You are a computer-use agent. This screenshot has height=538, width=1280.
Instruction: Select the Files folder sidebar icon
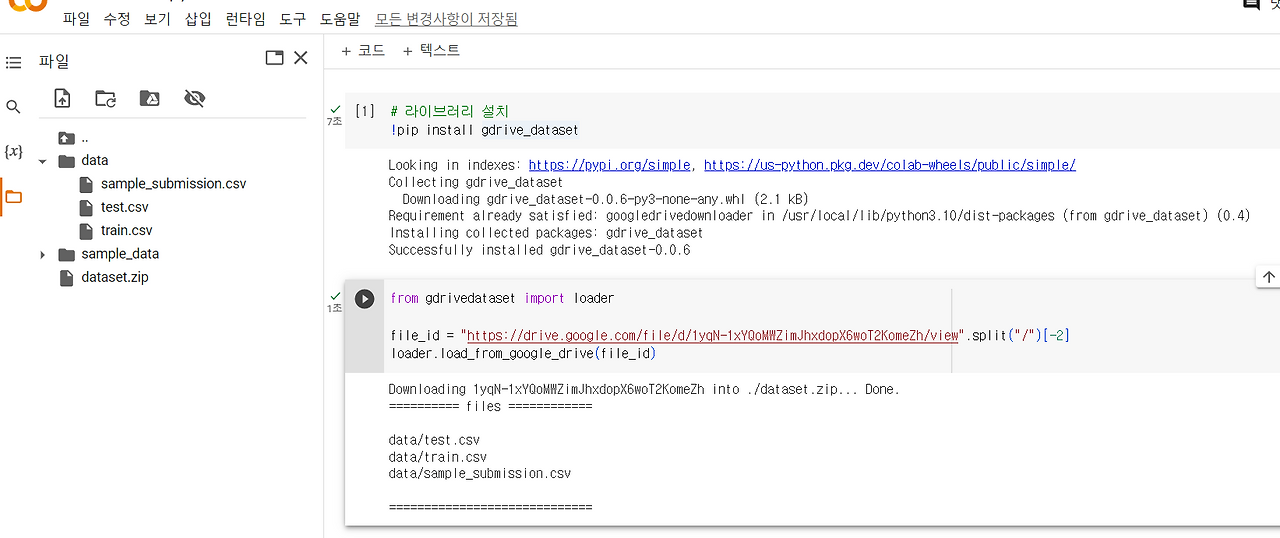coord(13,197)
